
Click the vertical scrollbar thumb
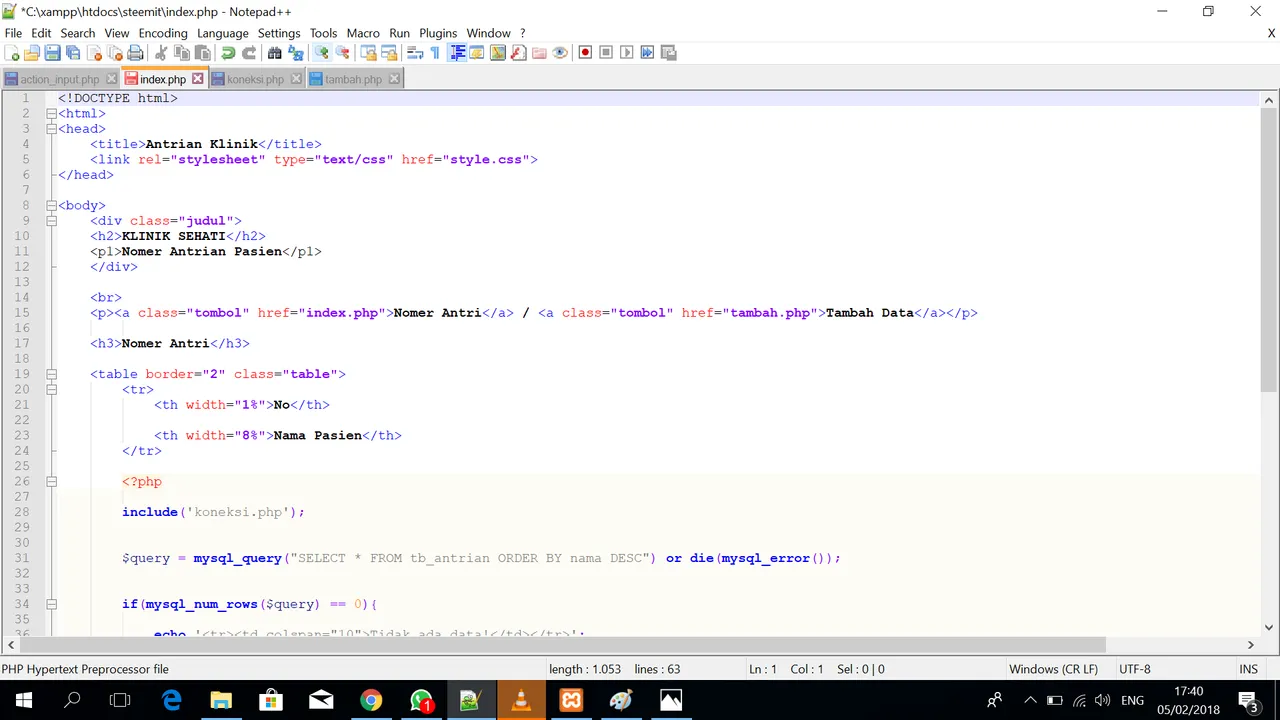(x=1269, y=250)
